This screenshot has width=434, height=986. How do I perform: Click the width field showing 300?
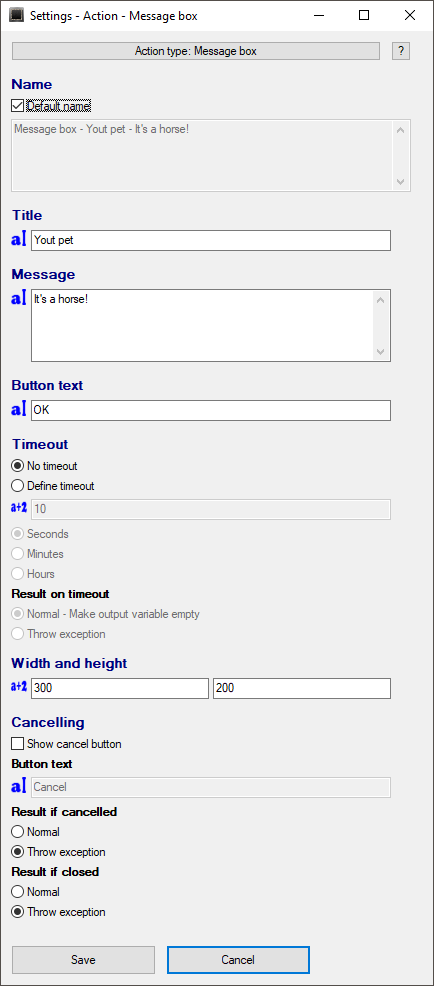pos(120,688)
